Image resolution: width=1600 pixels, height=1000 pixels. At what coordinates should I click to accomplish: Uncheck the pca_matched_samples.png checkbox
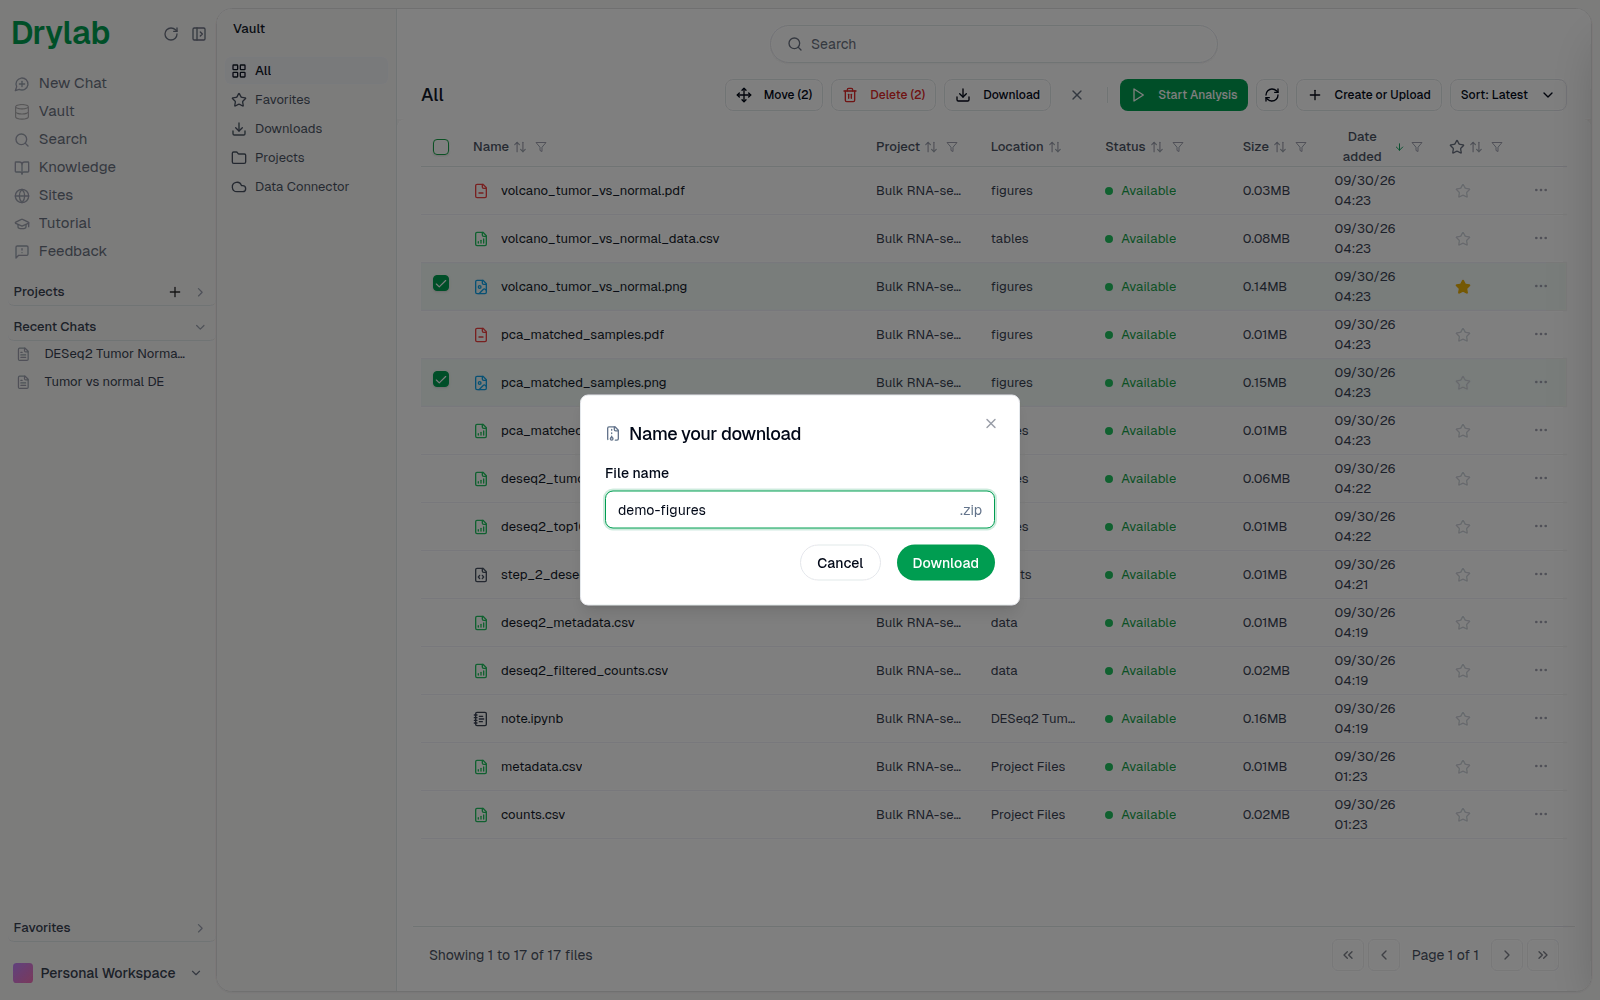click(x=441, y=379)
